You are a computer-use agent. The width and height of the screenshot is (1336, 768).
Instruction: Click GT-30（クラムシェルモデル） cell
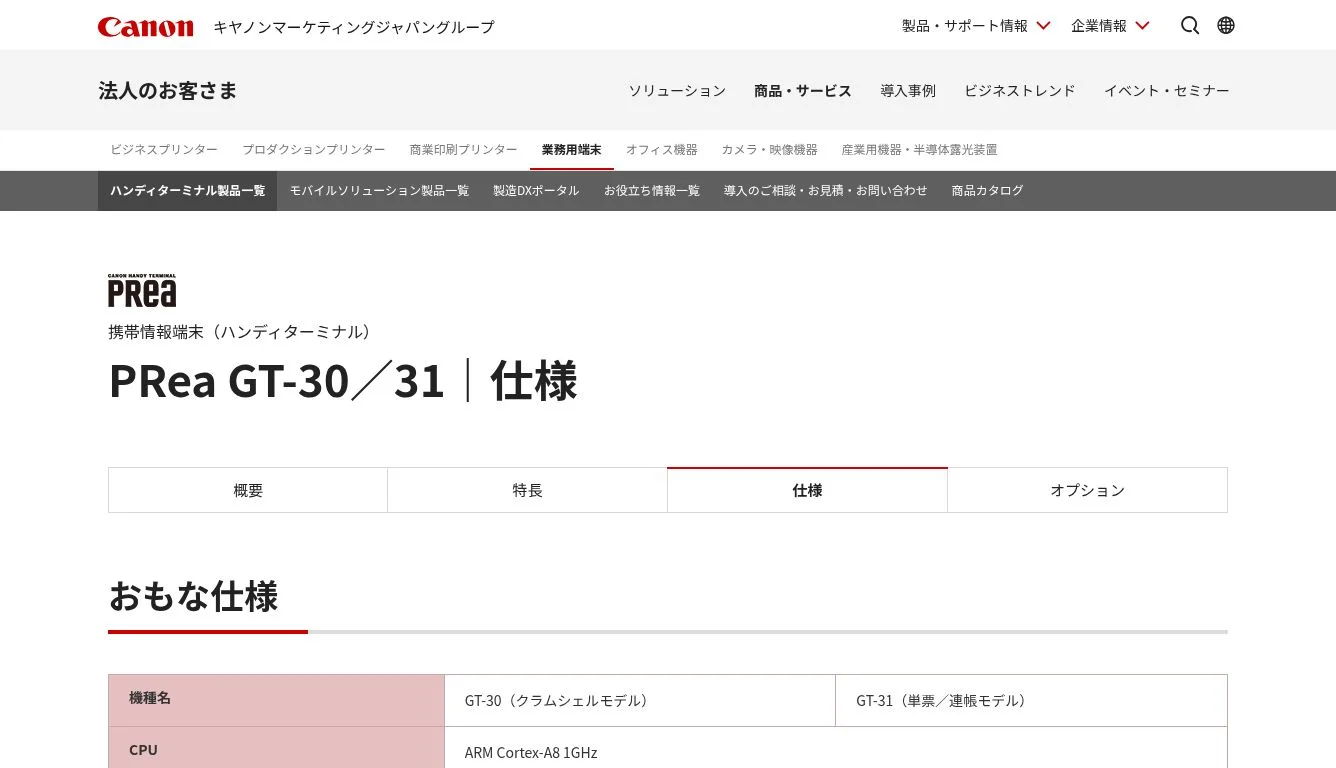coord(640,700)
